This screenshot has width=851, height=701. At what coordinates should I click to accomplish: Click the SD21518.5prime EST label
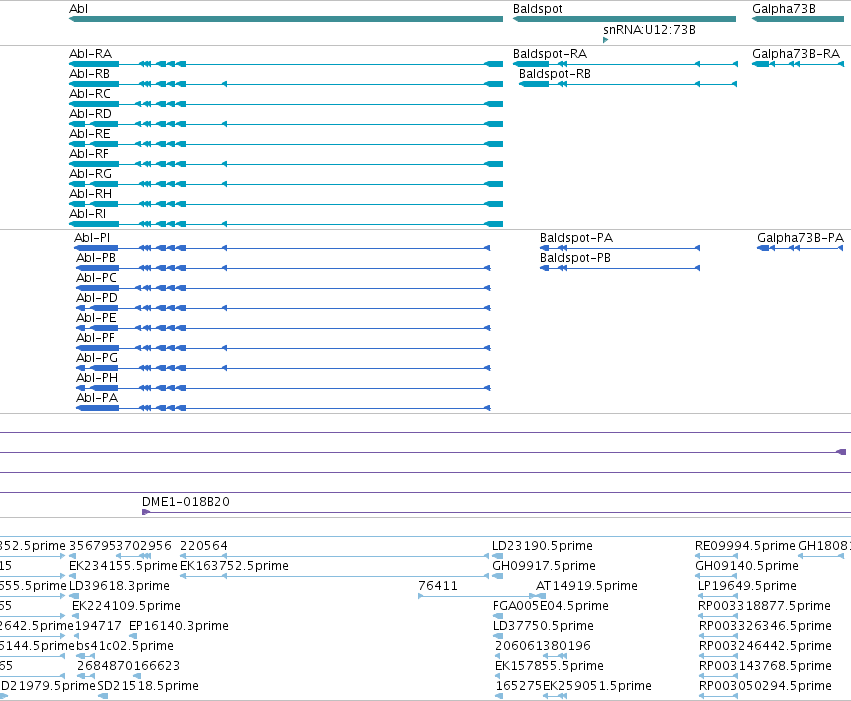coord(148,686)
